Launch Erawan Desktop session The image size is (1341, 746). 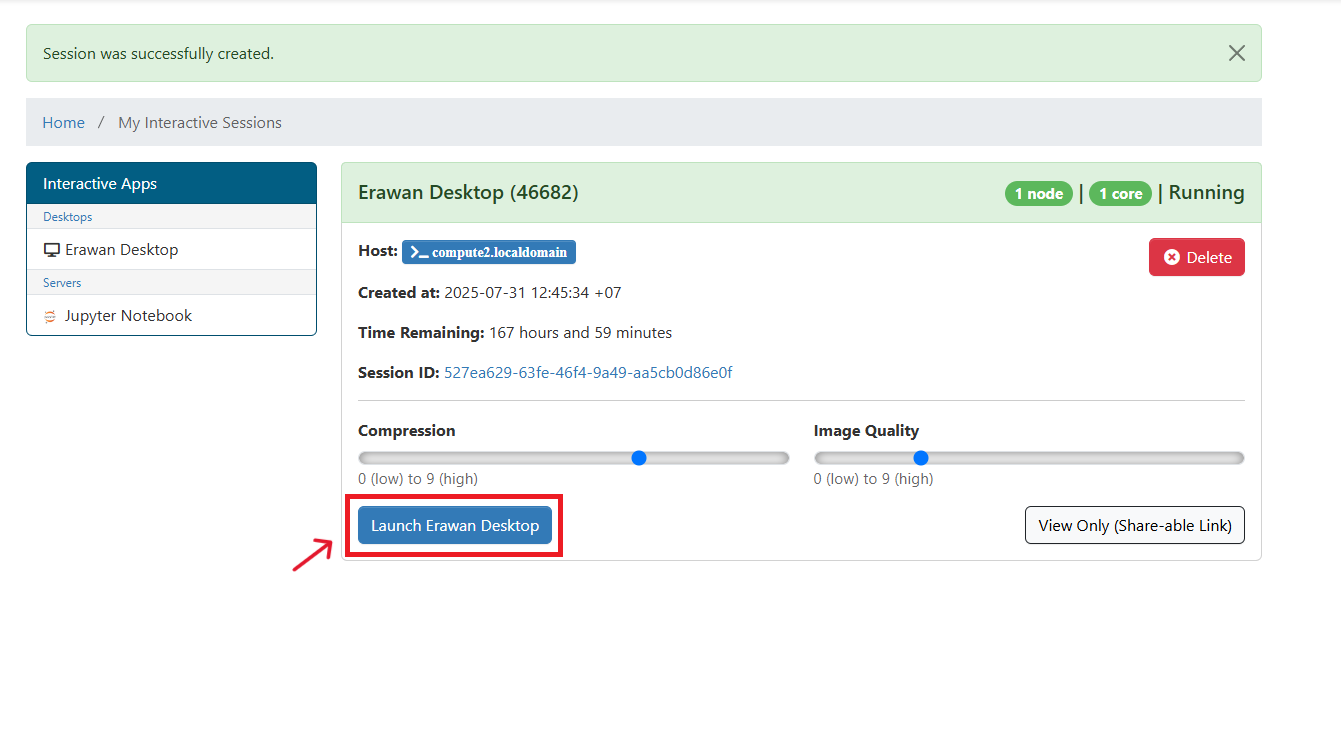point(455,525)
